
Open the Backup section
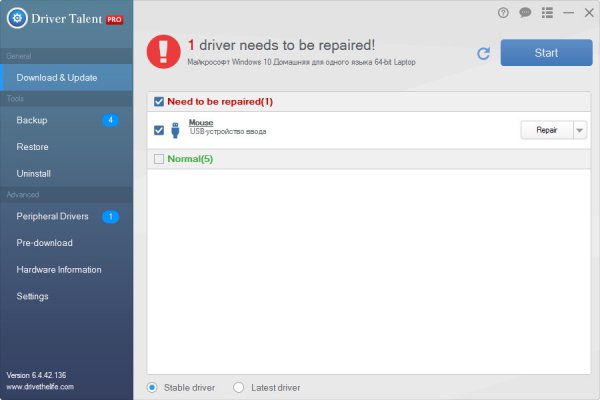point(67,120)
